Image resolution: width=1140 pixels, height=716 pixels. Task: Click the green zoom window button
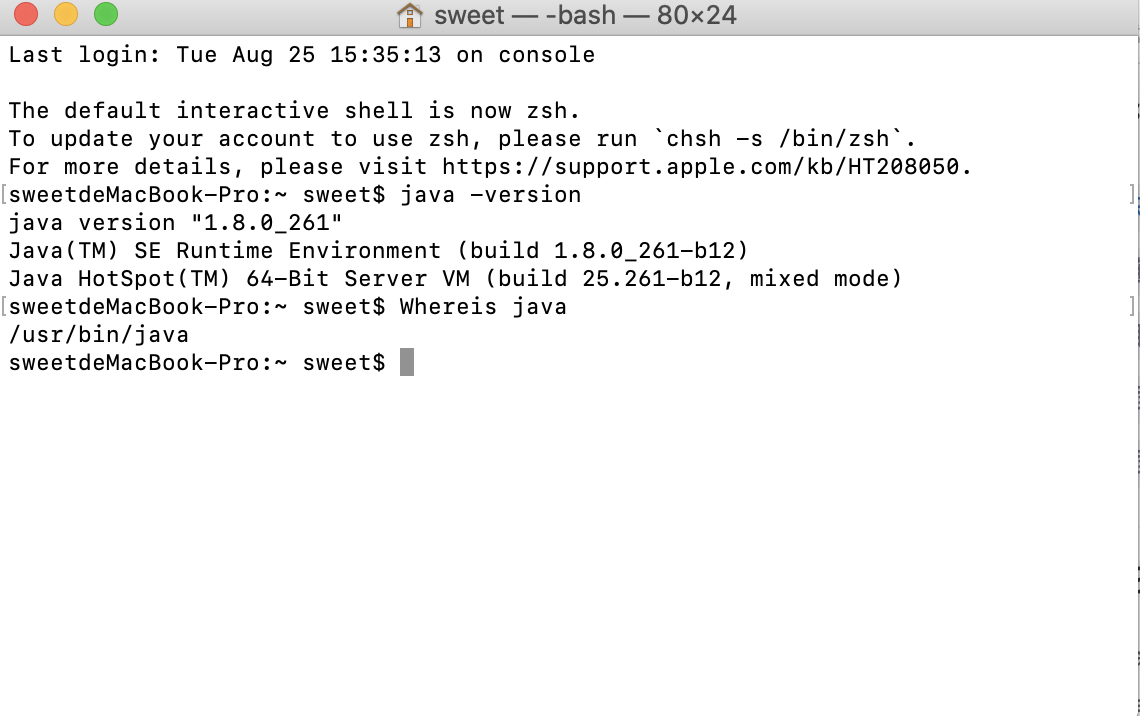coord(106,14)
